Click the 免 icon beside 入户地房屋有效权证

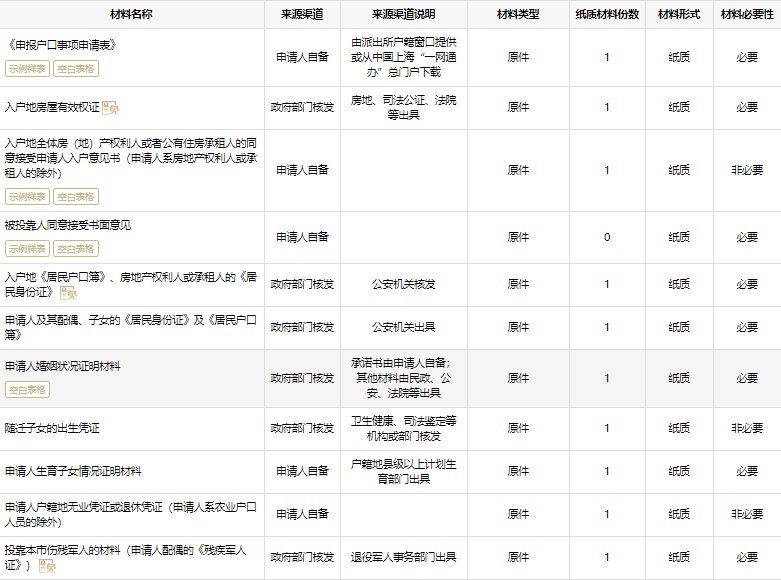point(110,108)
